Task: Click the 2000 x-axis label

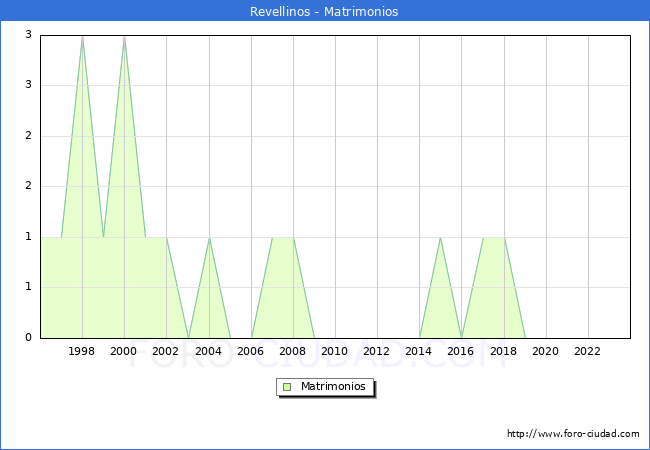Action: click(124, 351)
